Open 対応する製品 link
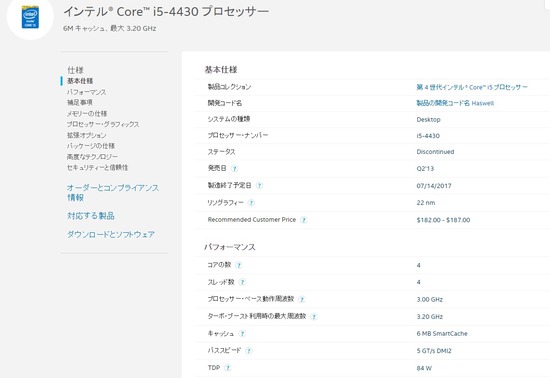Screen dimensions: 550x378 (90, 216)
